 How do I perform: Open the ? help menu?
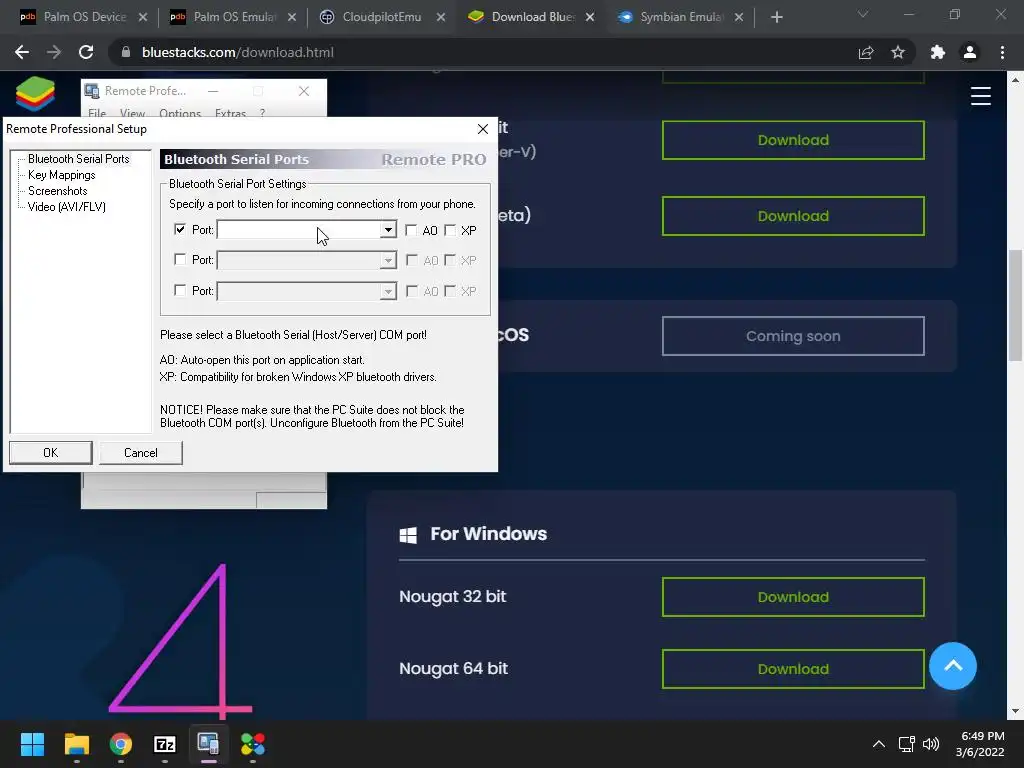[x=262, y=113]
